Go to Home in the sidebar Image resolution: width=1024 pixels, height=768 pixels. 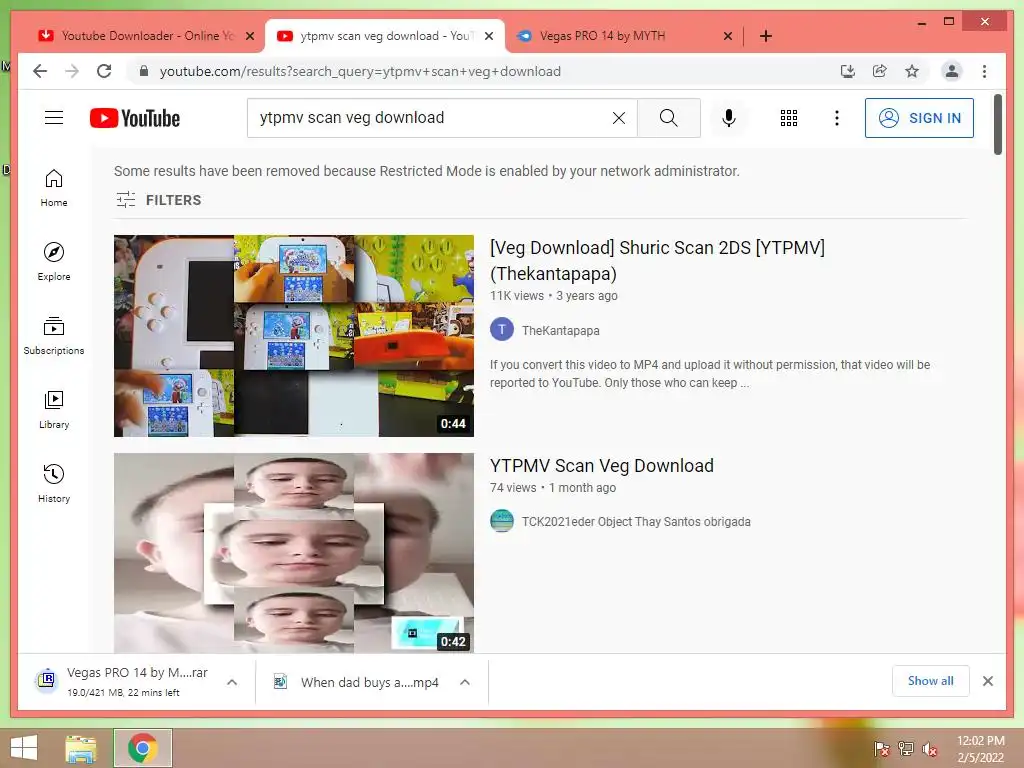pos(54,188)
